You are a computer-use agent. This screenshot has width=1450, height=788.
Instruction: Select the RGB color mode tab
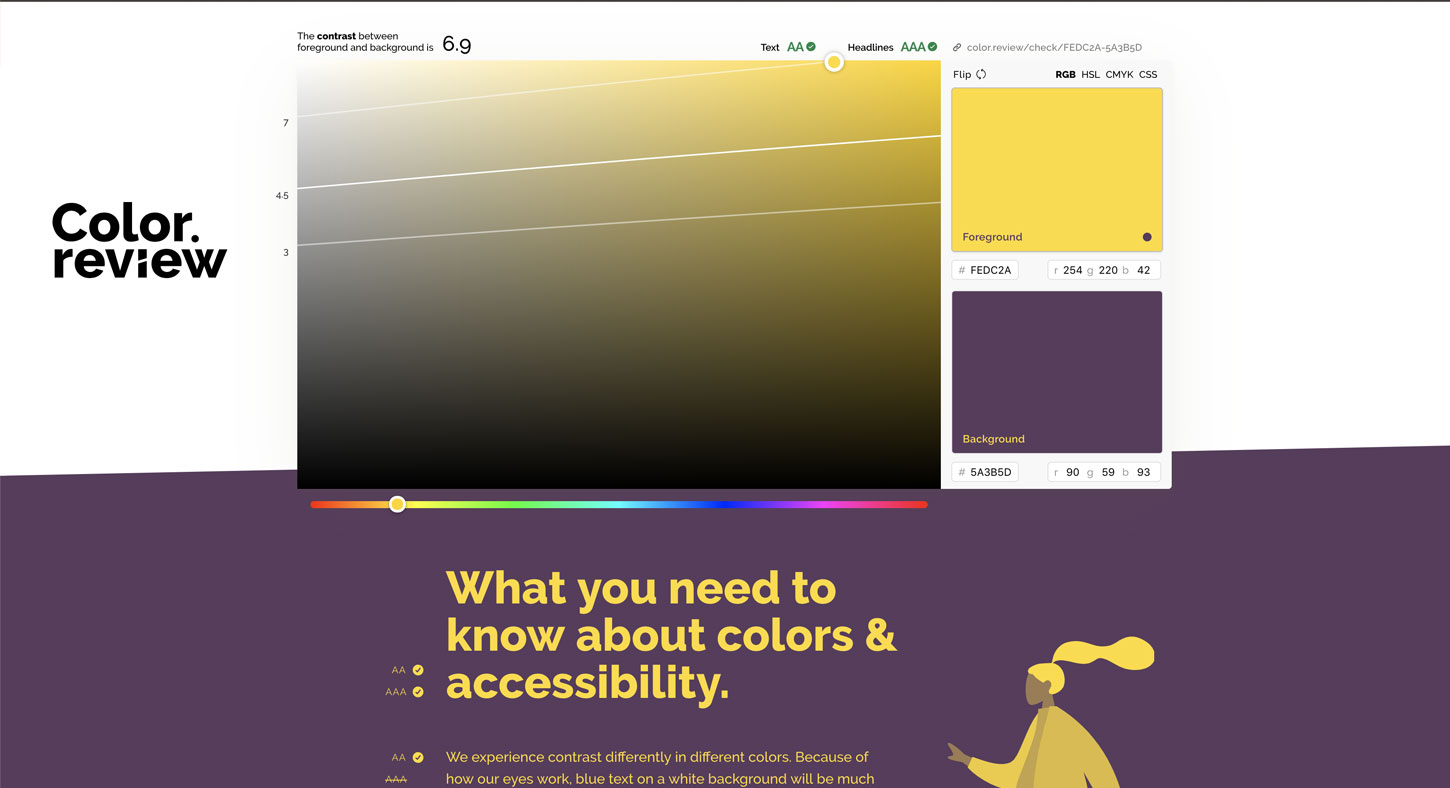1065,74
